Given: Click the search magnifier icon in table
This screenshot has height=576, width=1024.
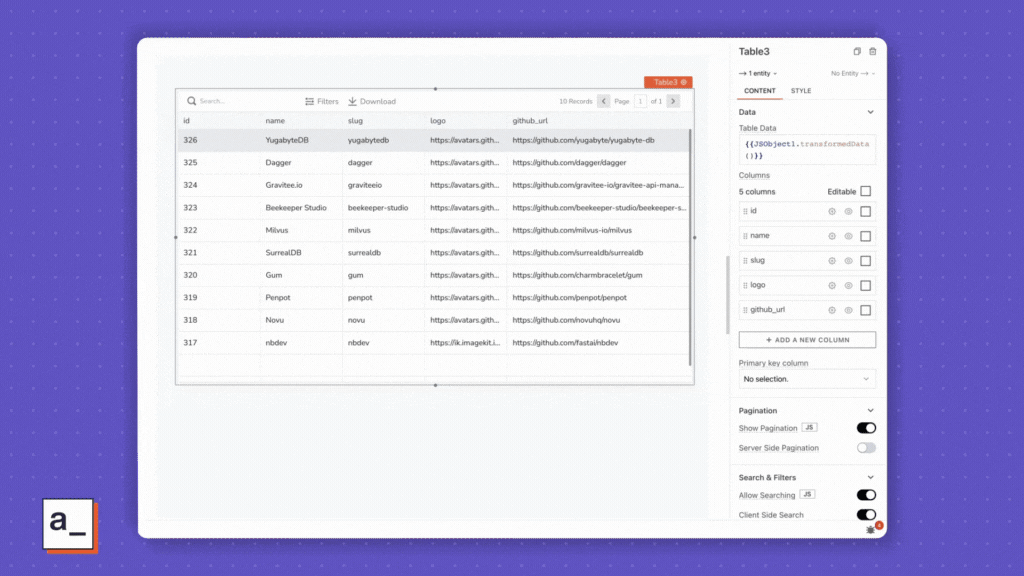Looking at the screenshot, I should (x=191, y=101).
